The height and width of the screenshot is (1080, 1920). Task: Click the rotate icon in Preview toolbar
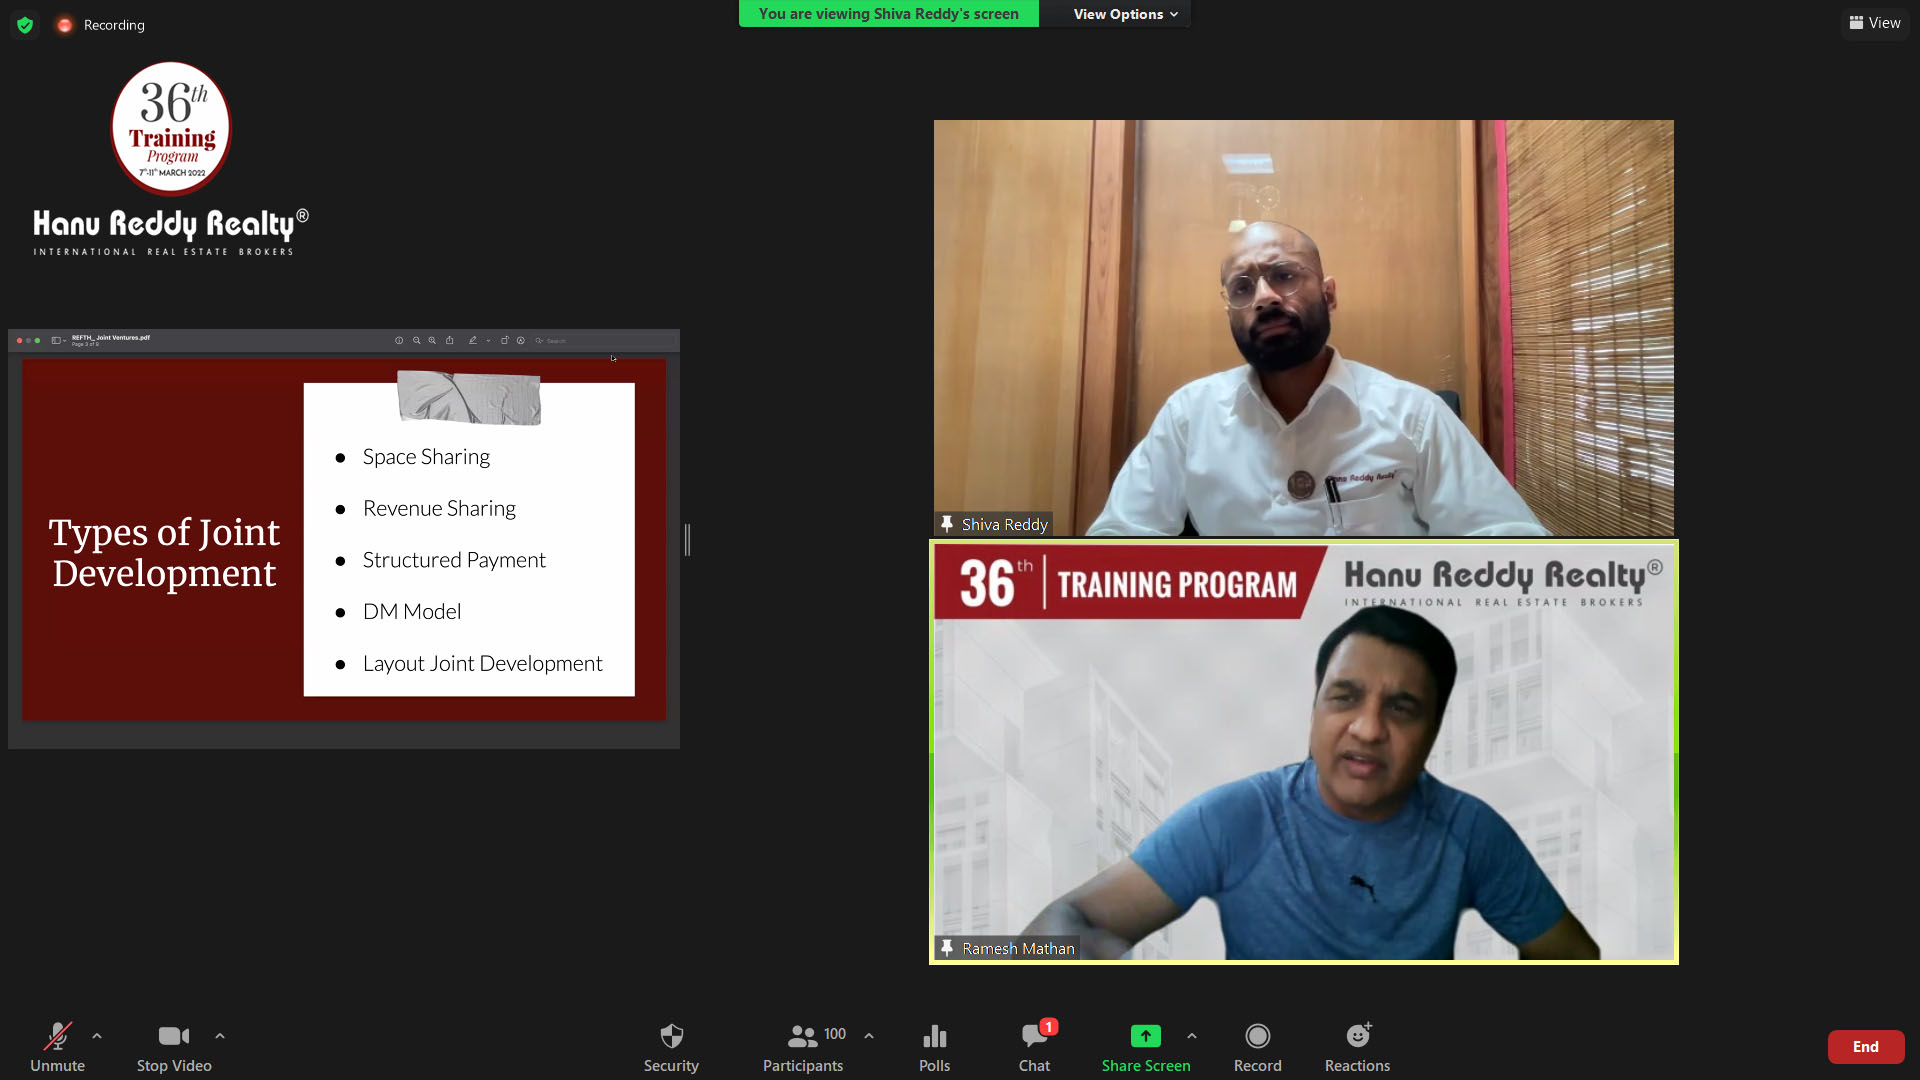505,340
